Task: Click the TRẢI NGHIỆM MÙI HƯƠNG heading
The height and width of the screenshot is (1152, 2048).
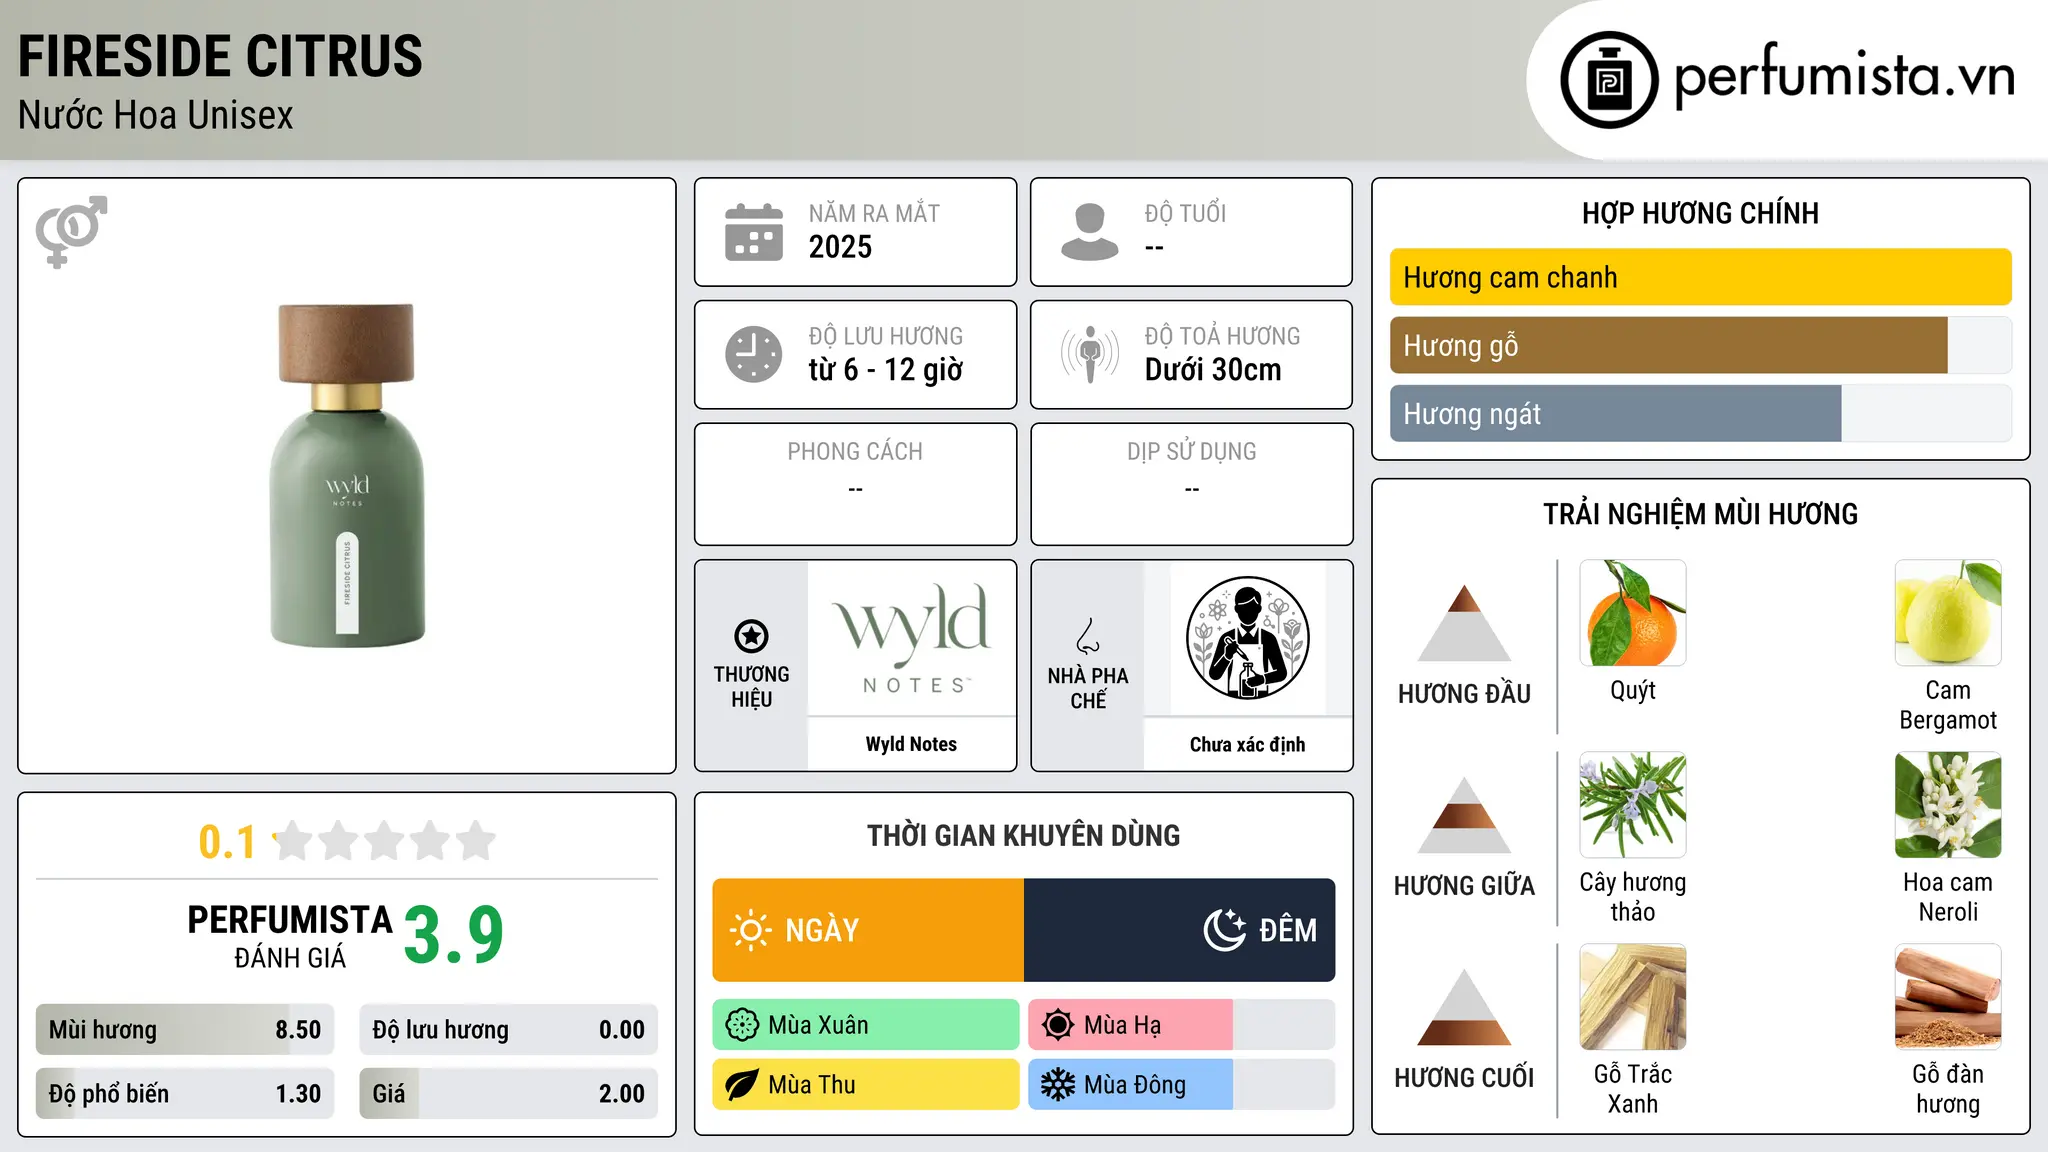Action: click(1700, 514)
